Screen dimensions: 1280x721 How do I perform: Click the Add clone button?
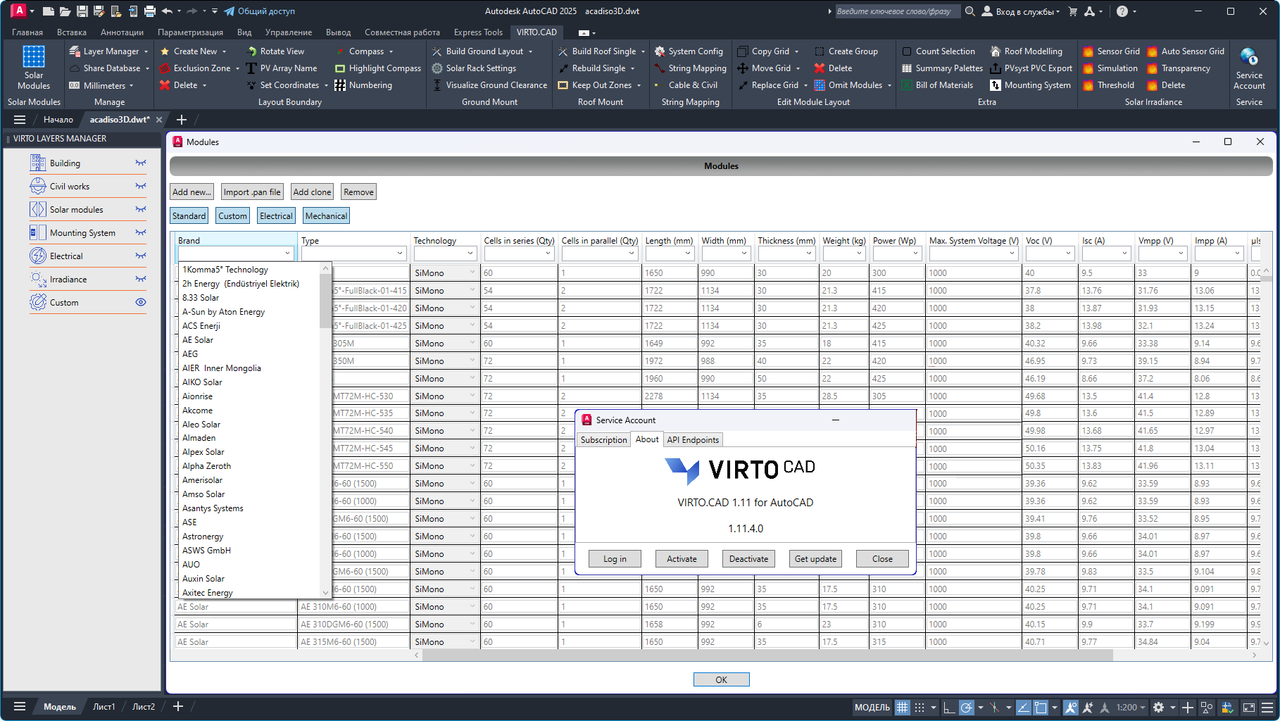(312, 192)
